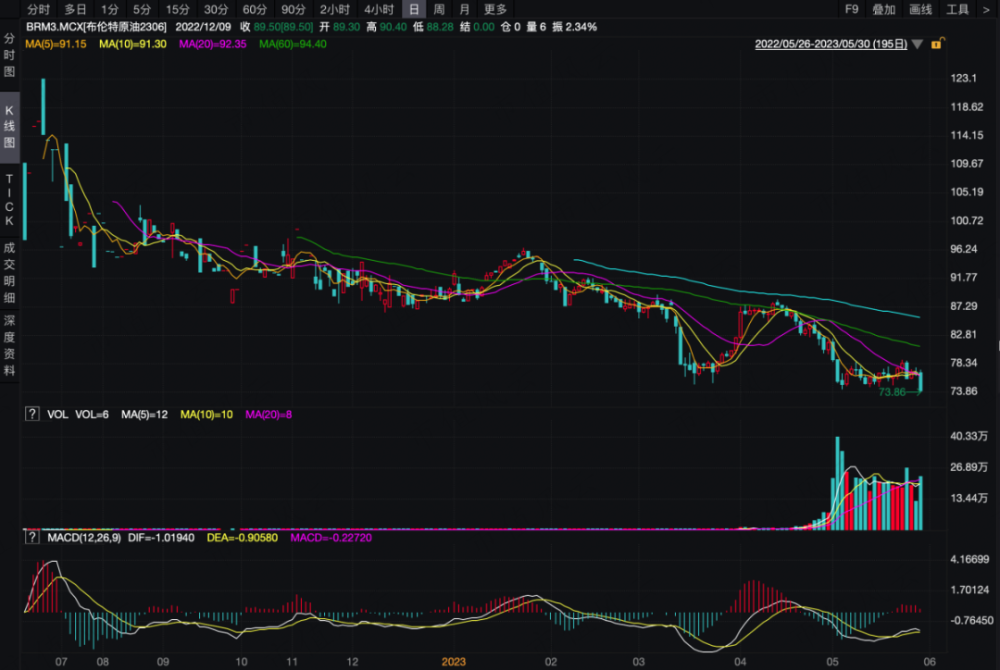Image resolution: width=1000 pixels, height=670 pixels.
Task: Select the 15分 minute interval
Action: (x=177, y=9)
